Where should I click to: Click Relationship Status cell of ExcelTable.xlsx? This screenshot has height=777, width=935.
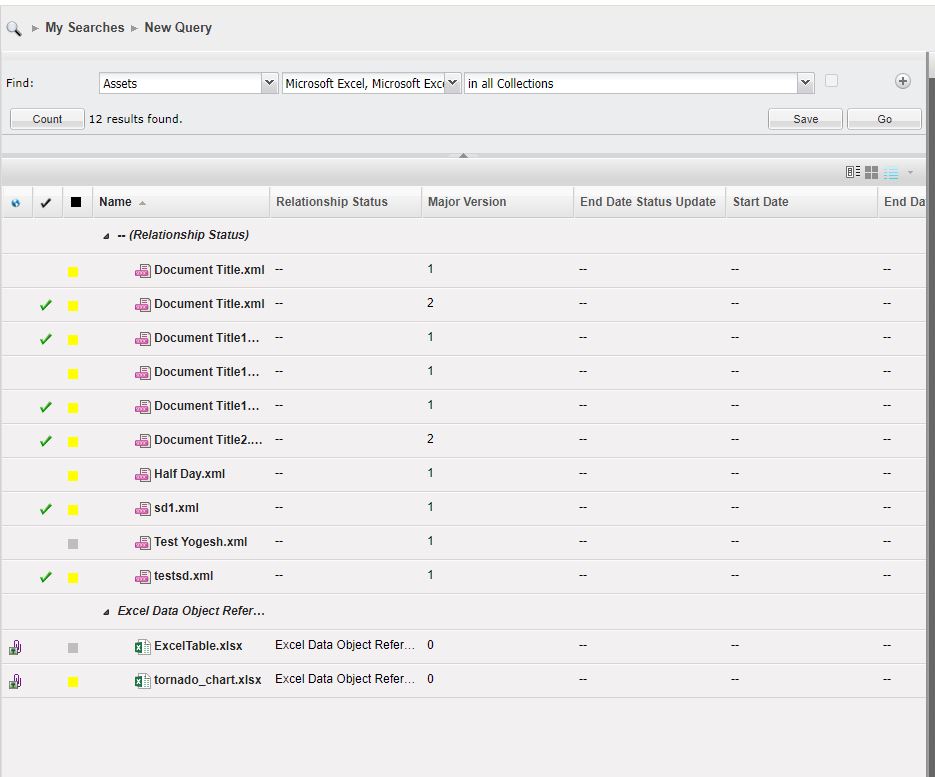(345, 645)
